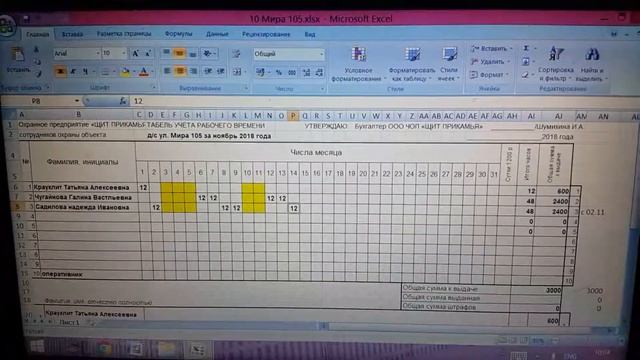Switch to the Данные ribbon tab
This screenshot has height=360, width=640.
tap(217, 34)
